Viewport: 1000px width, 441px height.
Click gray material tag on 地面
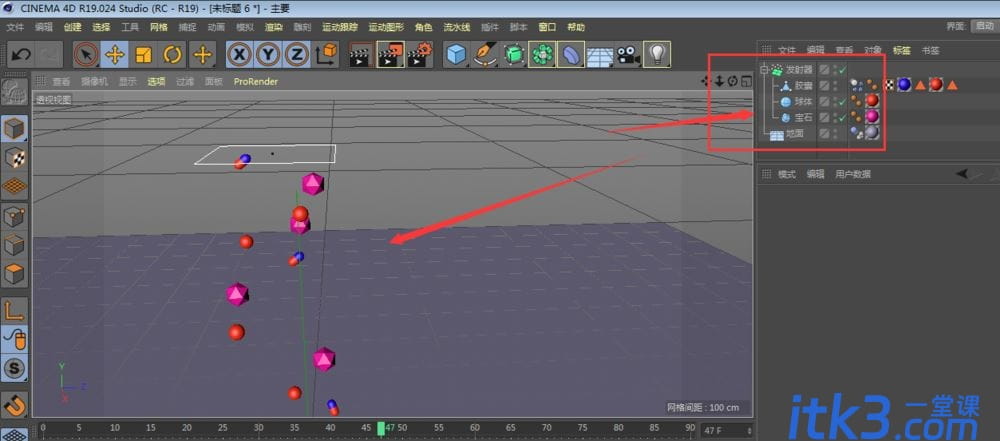(x=872, y=132)
